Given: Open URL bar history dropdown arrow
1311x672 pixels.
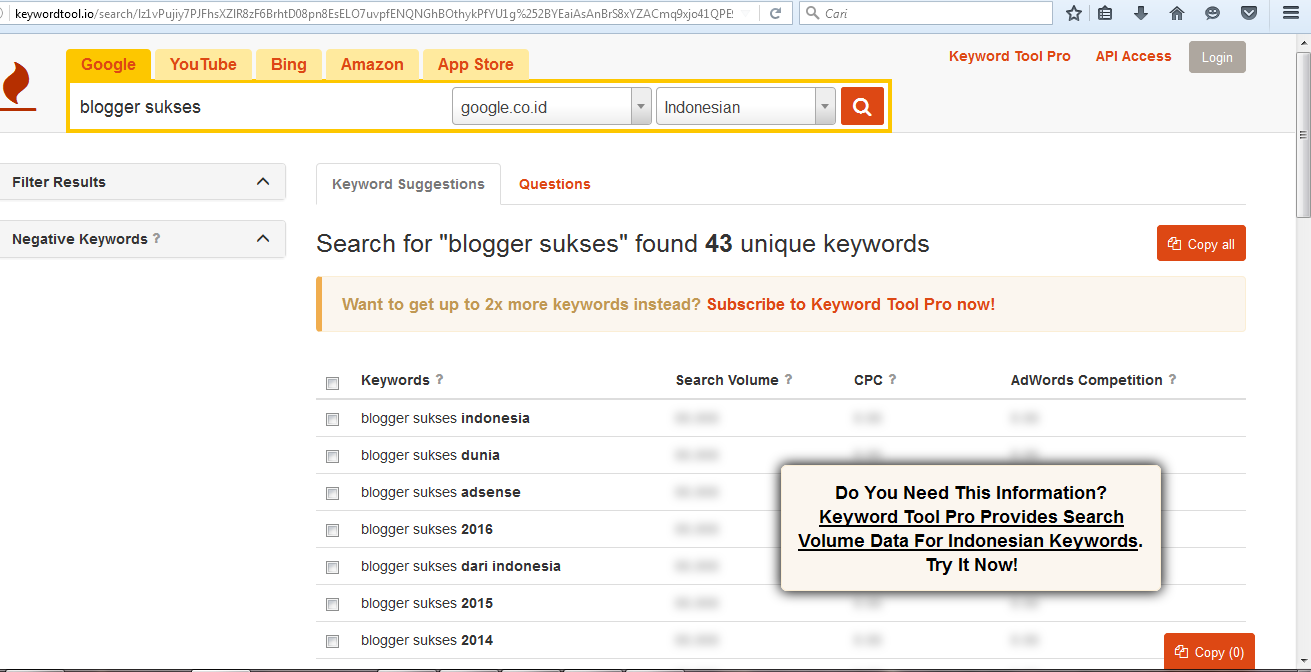Looking at the screenshot, I should tap(746, 14).
